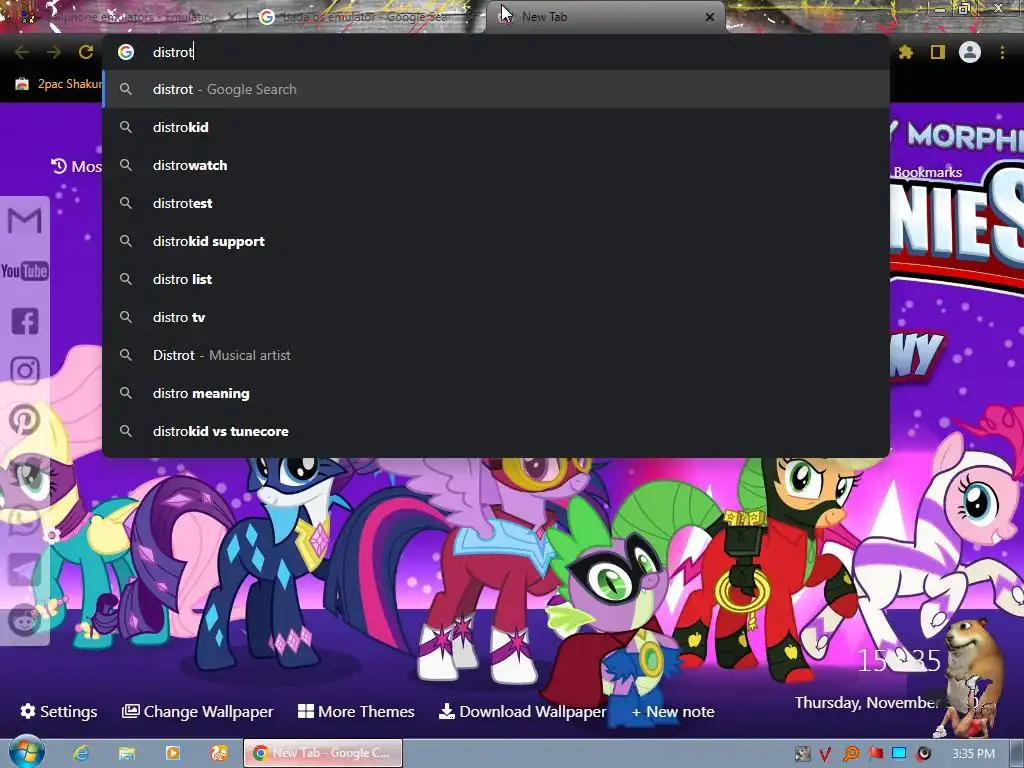Choose the 'distrokid' suggestion
The height and width of the screenshot is (768, 1024).
point(496,127)
